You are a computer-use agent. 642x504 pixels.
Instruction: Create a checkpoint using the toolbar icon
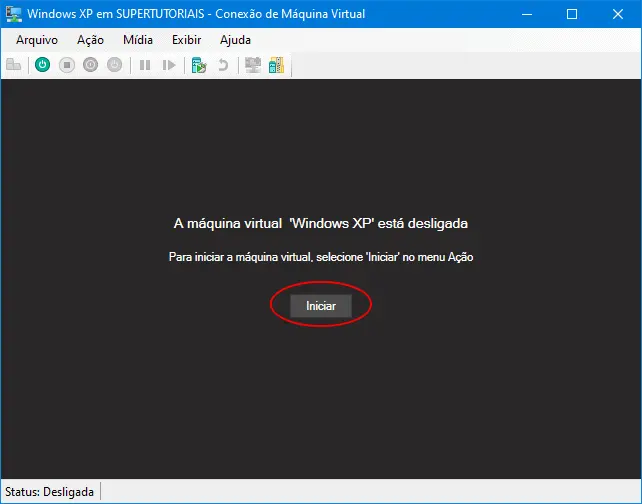(x=199, y=65)
